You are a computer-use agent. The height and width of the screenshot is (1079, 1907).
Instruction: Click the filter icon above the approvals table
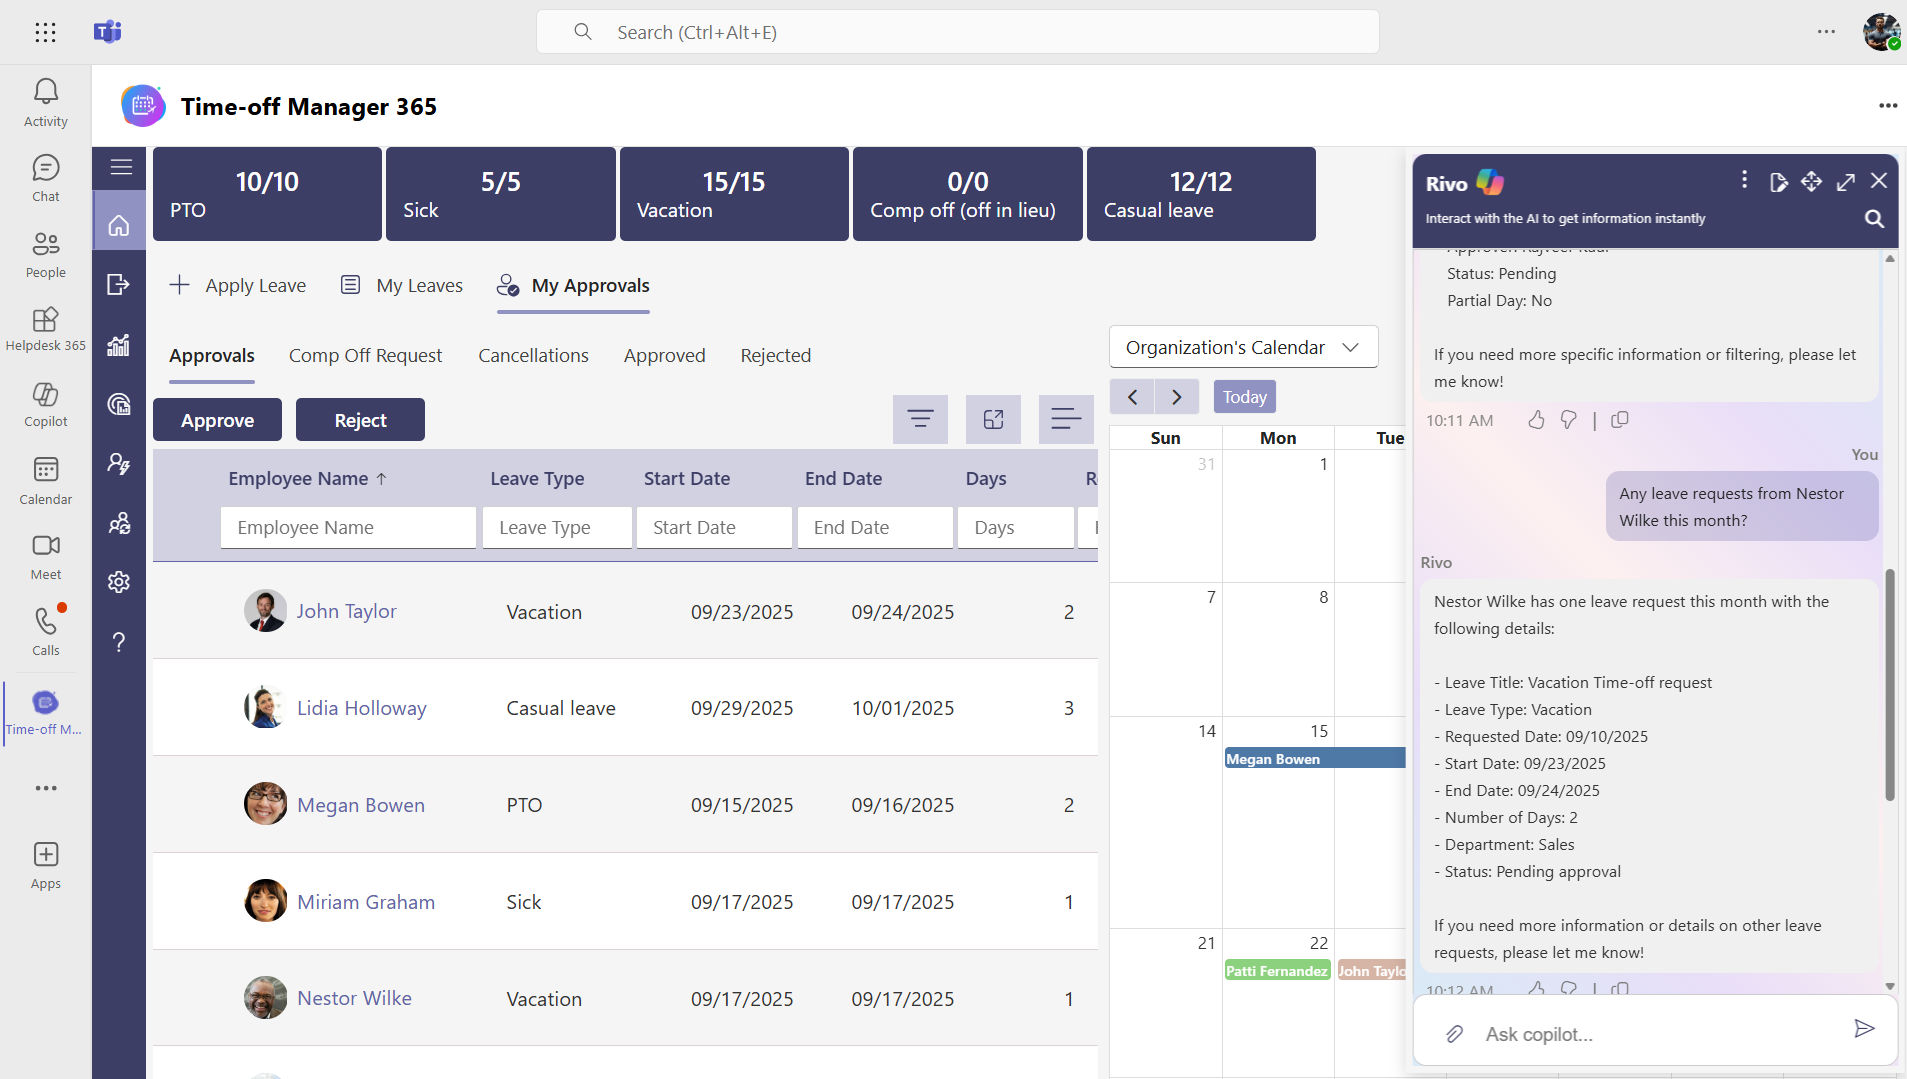click(919, 419)
